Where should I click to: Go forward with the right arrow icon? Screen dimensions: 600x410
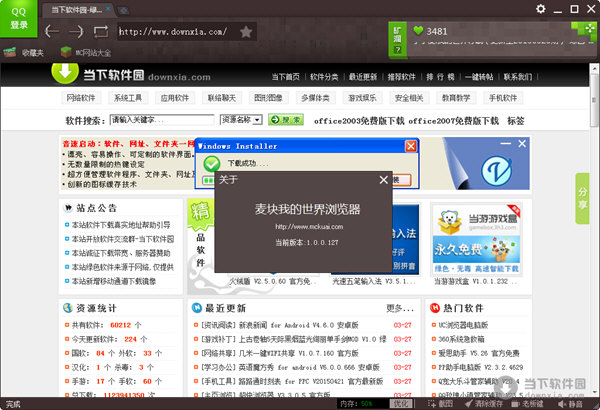point(76,31)
